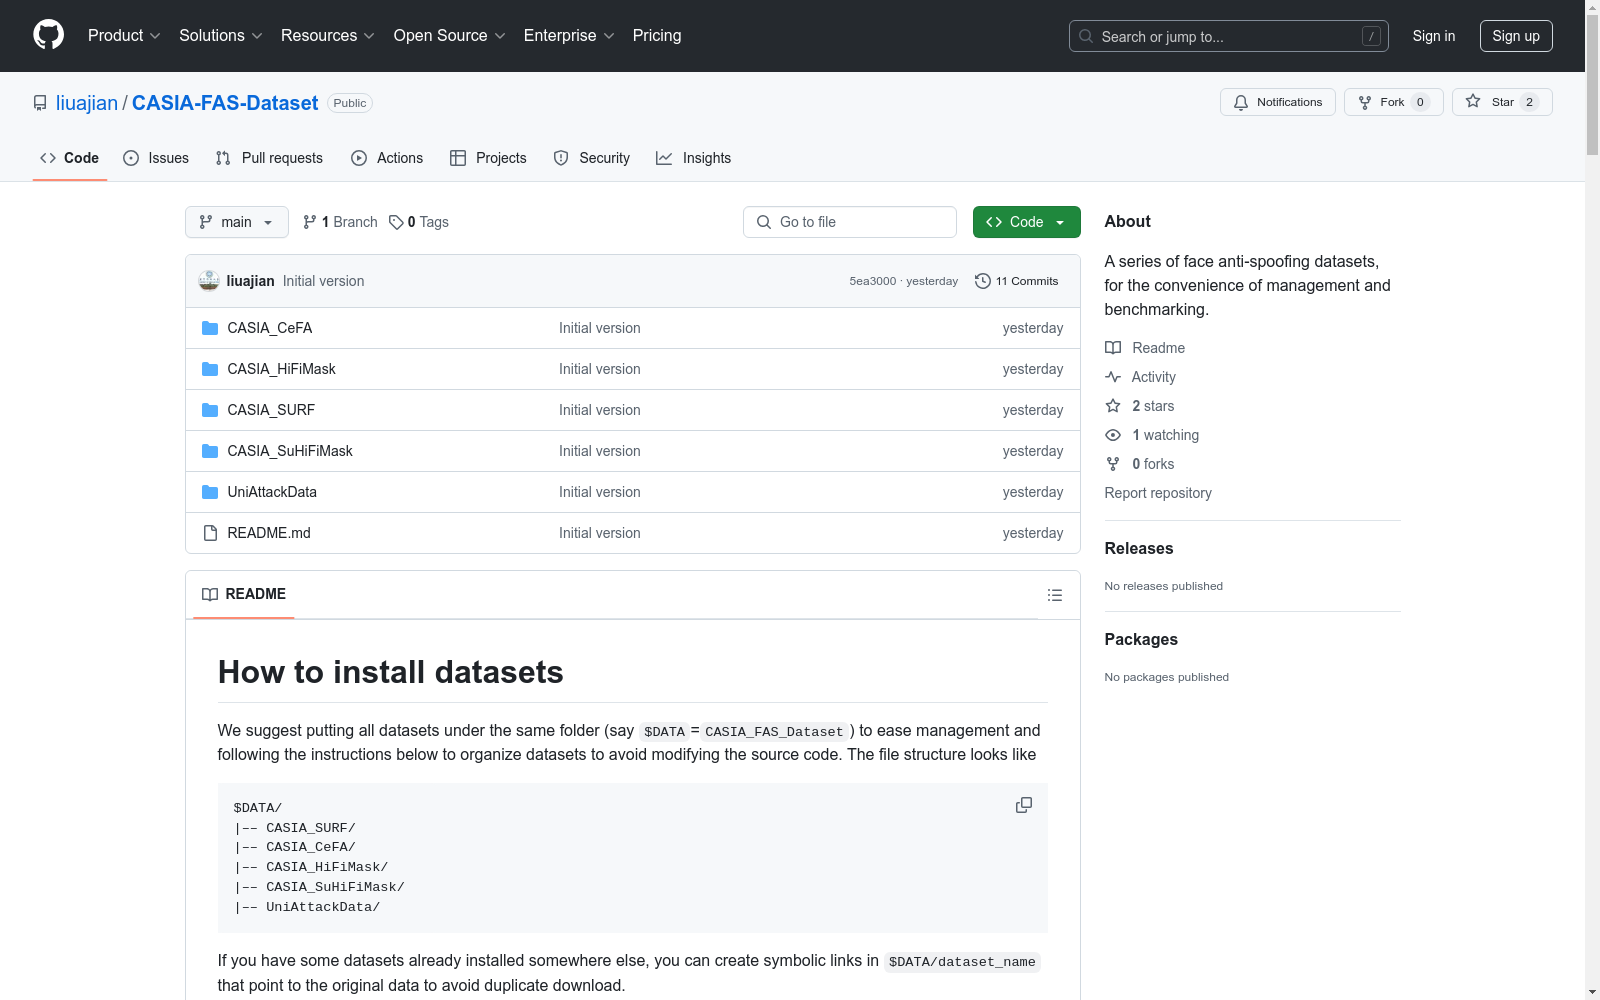Expand the Enterprise menu
The height and width of the screenshot is (1000, 1600).
[569, 35]
